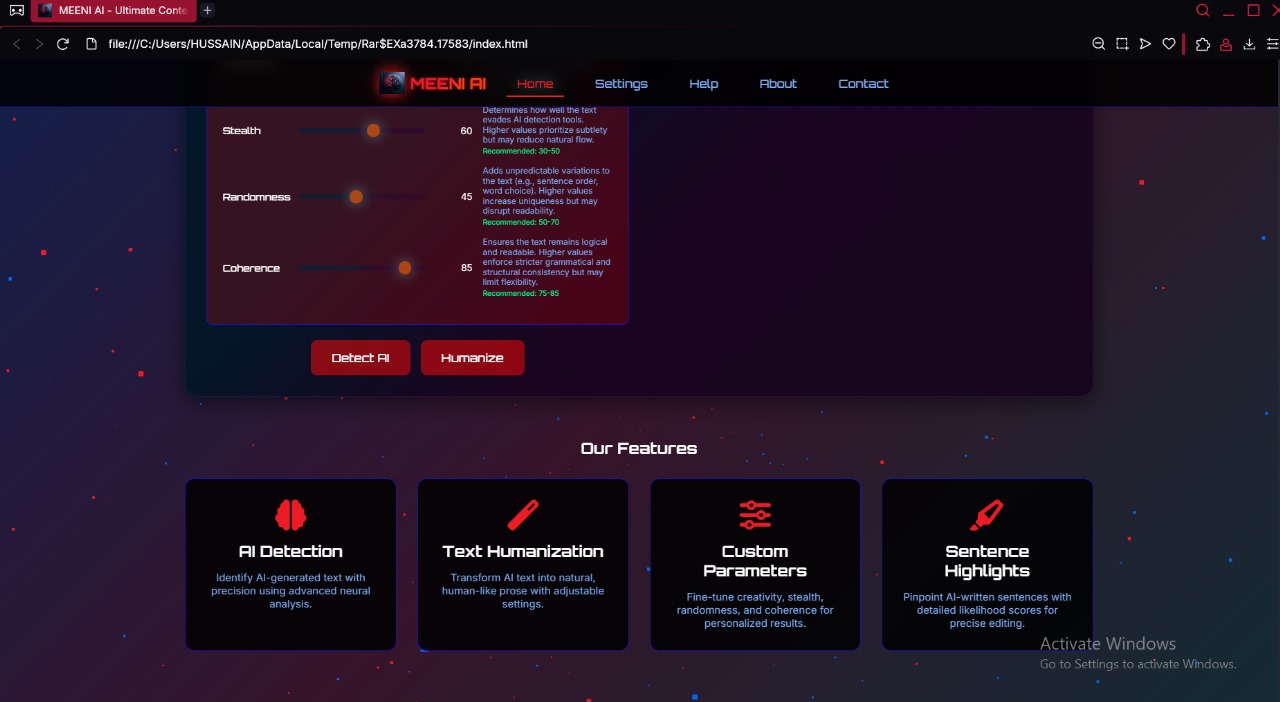This screenshot has height=702, width=1280.
Task: Click the Detect AI button
Action: point(360,358)
